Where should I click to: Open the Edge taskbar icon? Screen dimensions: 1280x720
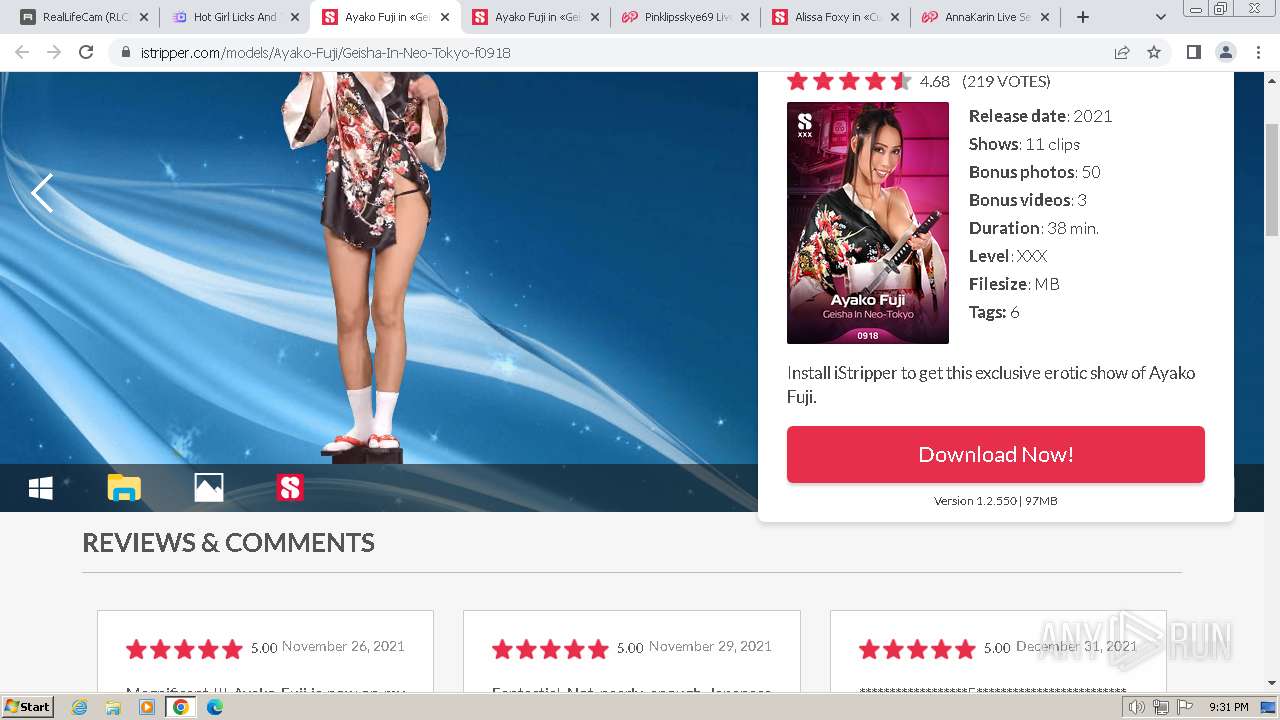tap(215, 707)
